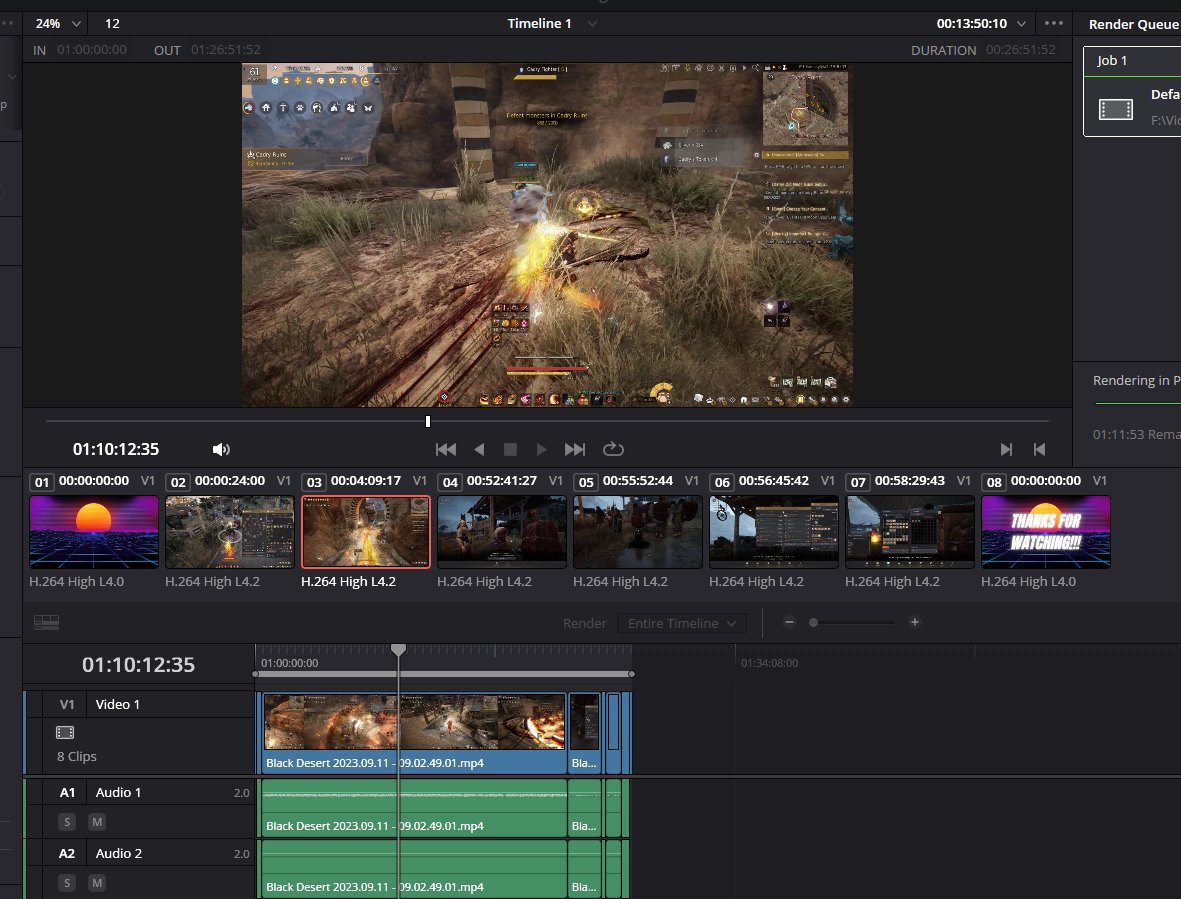Image resolution: width=1181 pixels, height=899 pixels.
Task: Play timeline in reverse
Action: point(479,450)
